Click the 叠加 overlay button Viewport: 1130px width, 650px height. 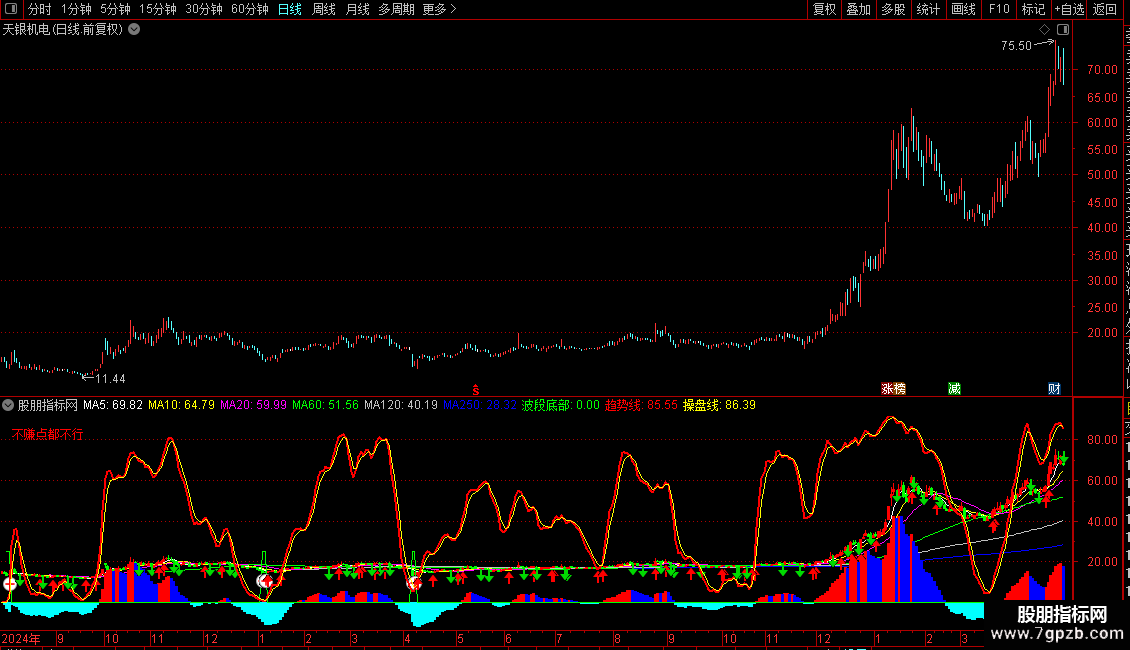pyautogui.click(x=858, y=9)
